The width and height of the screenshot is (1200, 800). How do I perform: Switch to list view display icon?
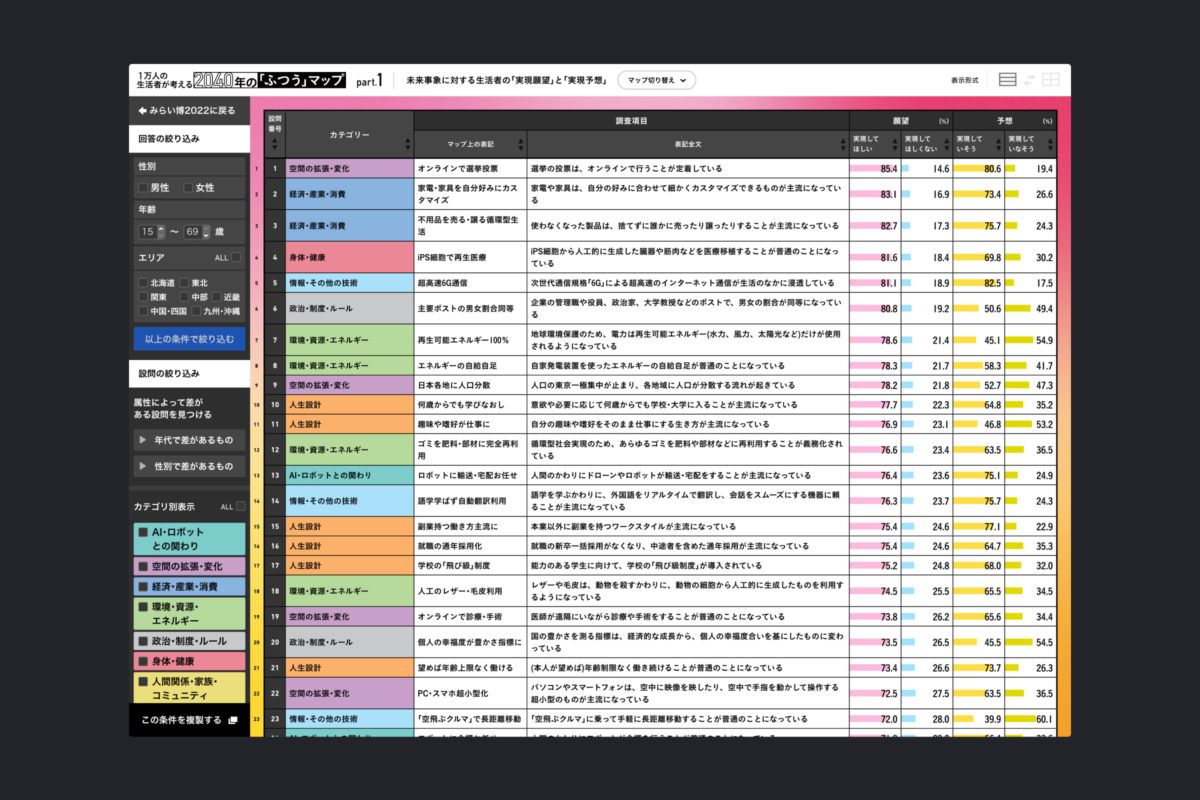point(1007,80)
